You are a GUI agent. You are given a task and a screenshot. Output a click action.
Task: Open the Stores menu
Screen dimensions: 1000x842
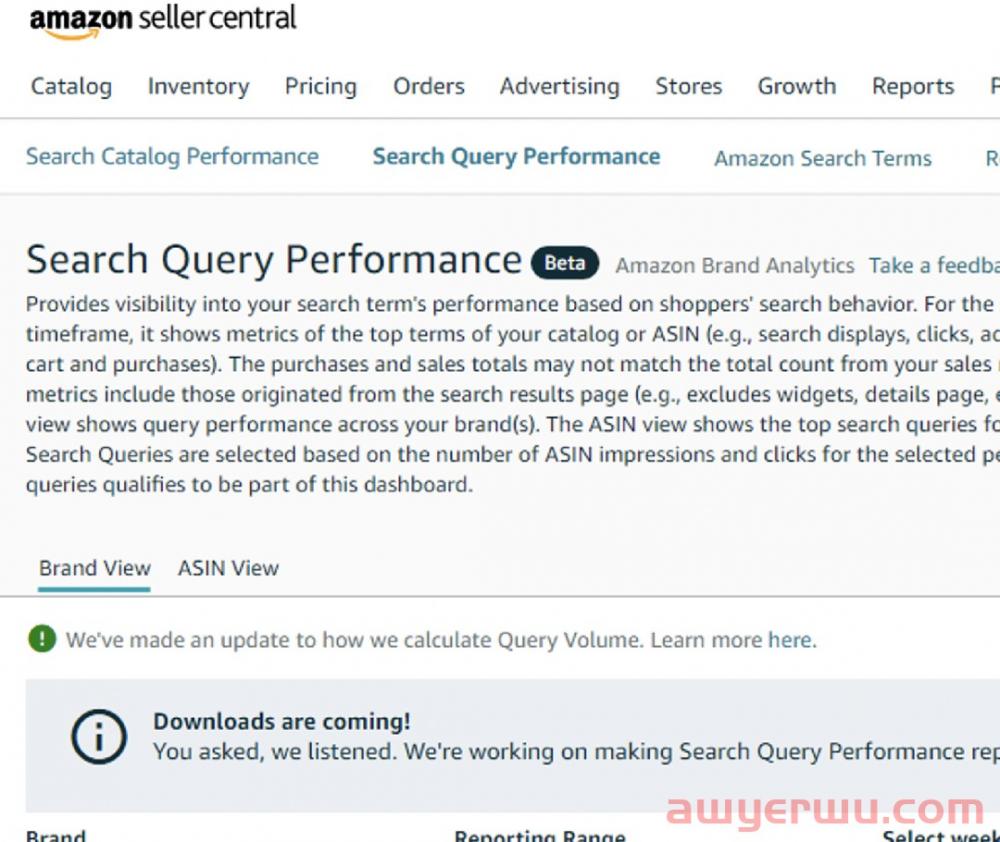(689, 86)
